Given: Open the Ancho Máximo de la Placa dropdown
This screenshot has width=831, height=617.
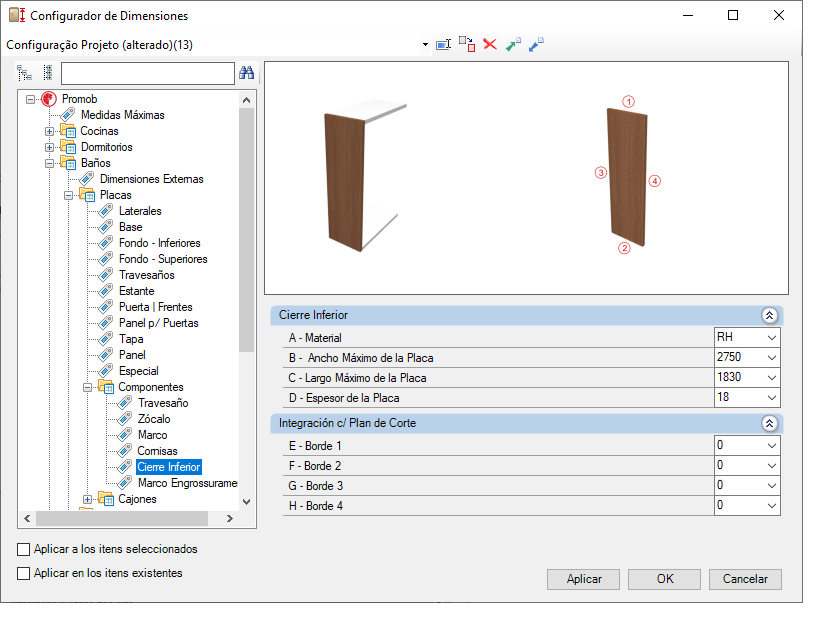Looking at the screenshot, I should pyautogui.click(x=772, y=358).
